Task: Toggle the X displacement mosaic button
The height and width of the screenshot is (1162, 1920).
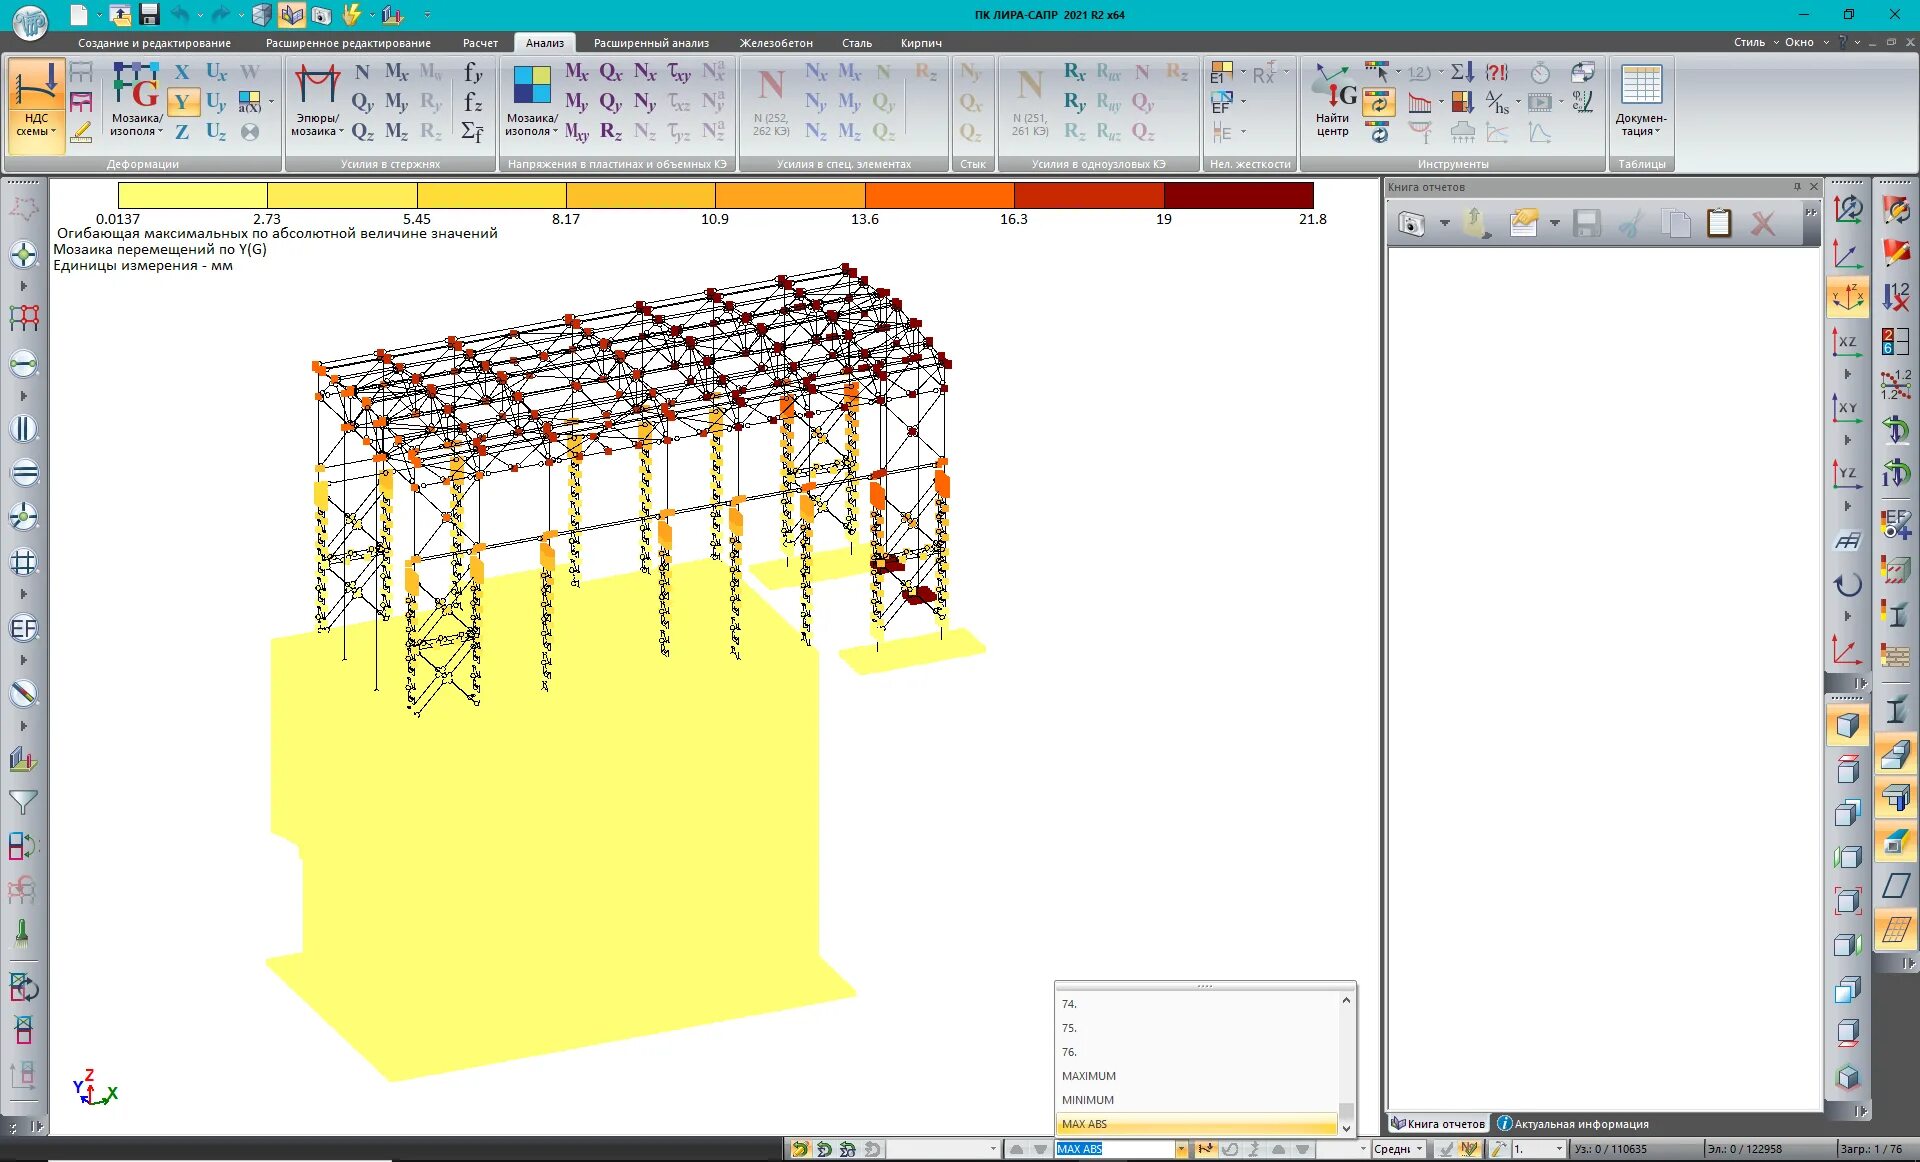Action: click(182, 72)
